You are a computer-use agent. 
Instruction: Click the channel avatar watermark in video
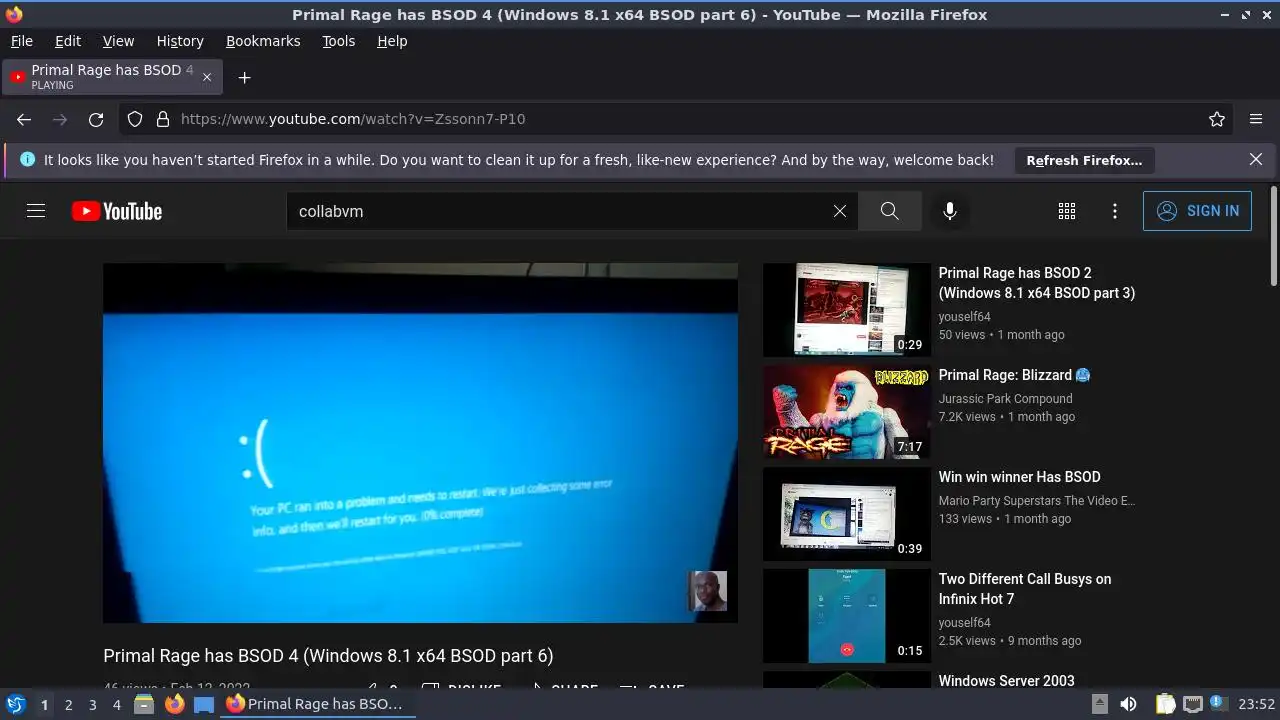click(707, 591)
